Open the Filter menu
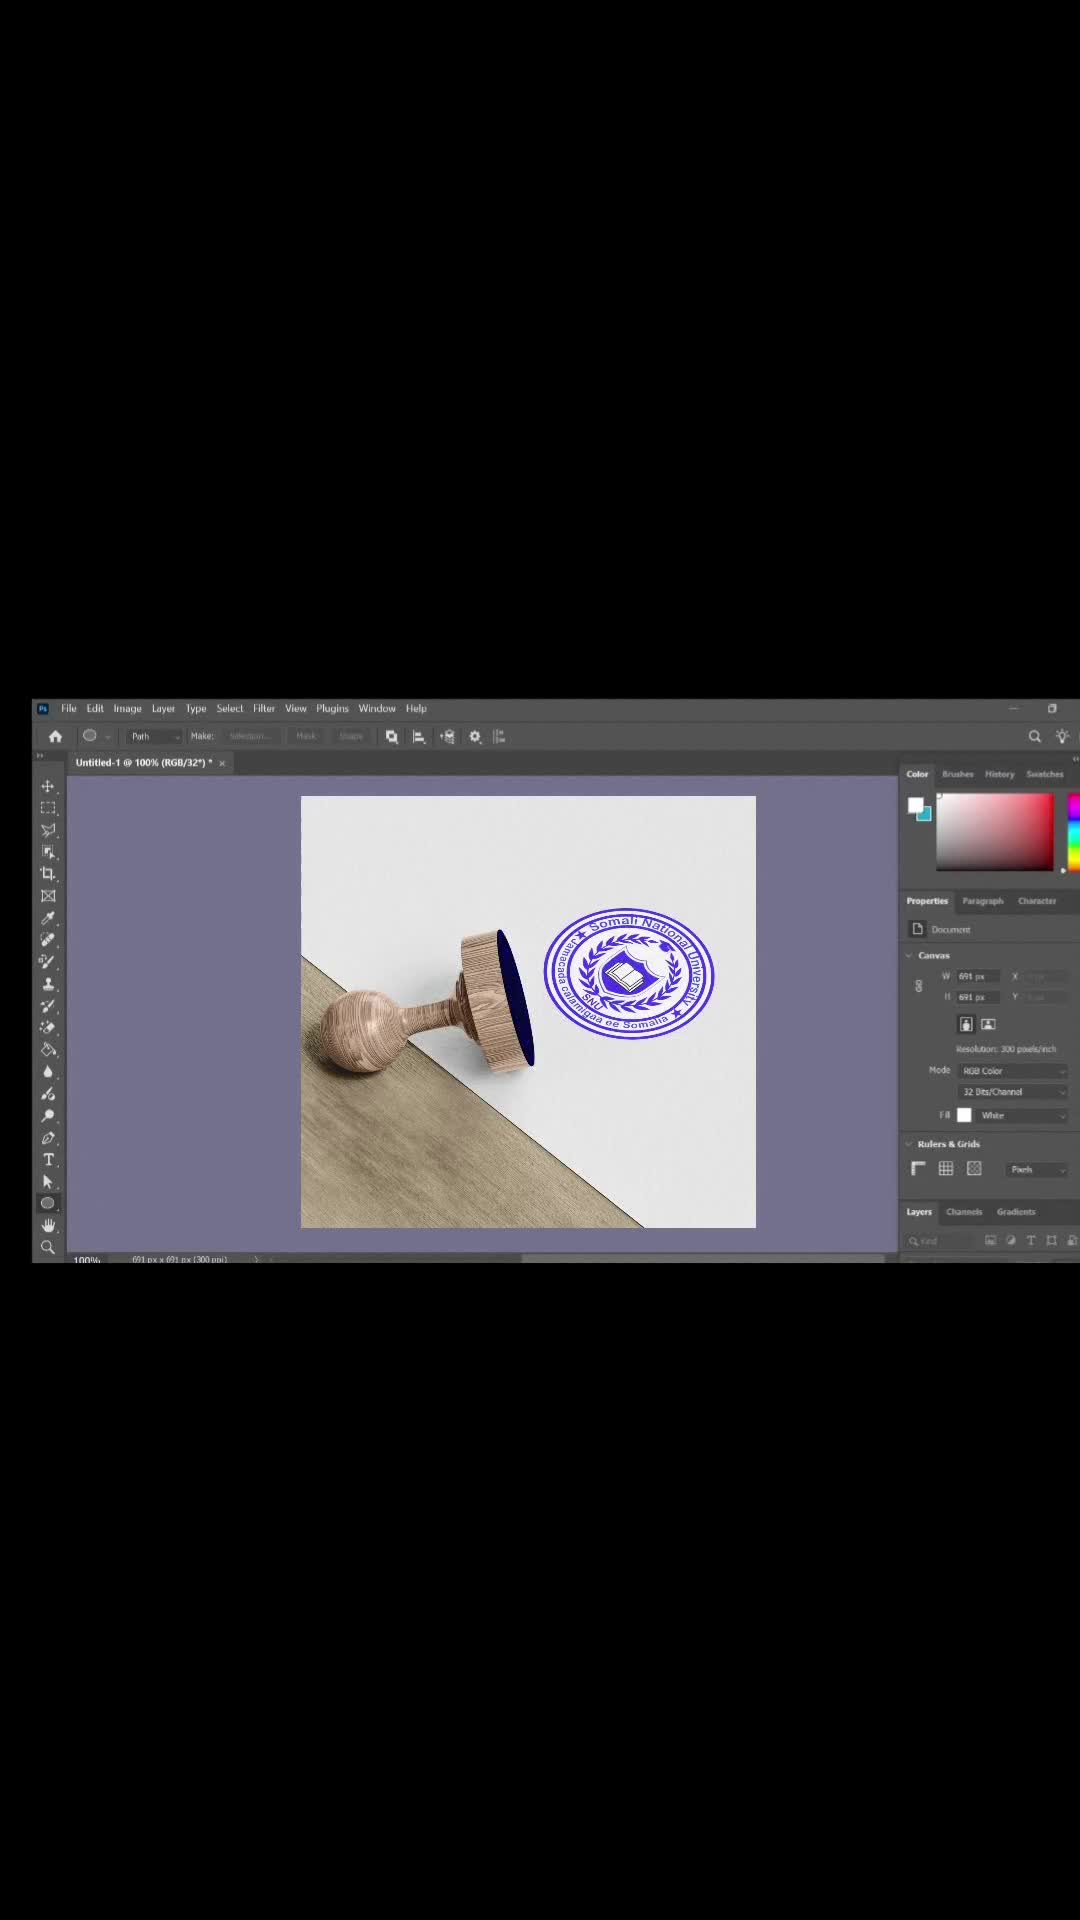Image resolution: width=1080 pixels, height=1920 pixels. (x=264, y=708)
